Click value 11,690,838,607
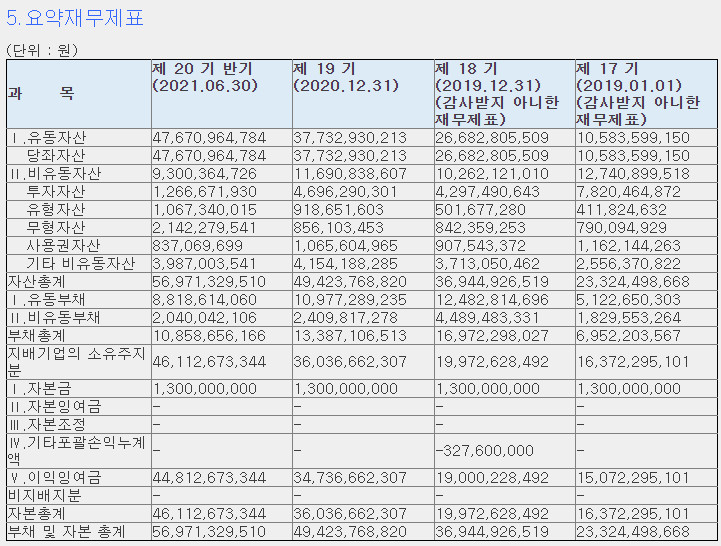This screenshot has width=721, height=546. [x=350, y=174]
